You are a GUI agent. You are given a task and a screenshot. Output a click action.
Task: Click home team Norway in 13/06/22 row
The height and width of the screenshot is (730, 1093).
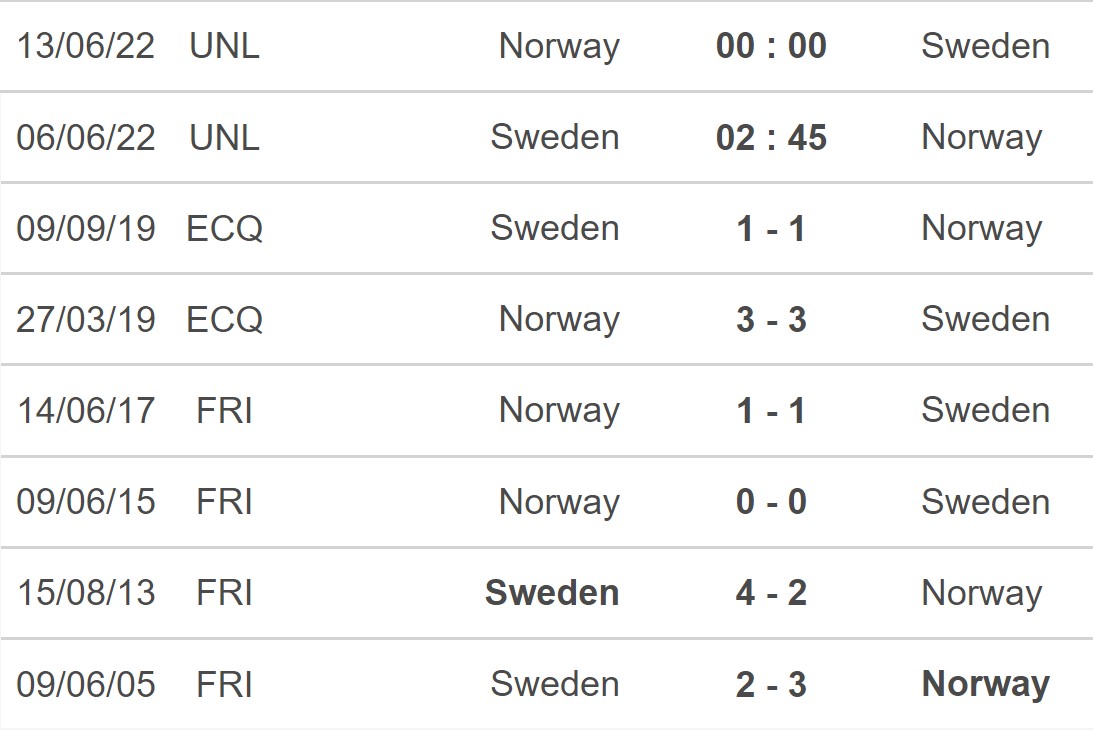[559, 47]
